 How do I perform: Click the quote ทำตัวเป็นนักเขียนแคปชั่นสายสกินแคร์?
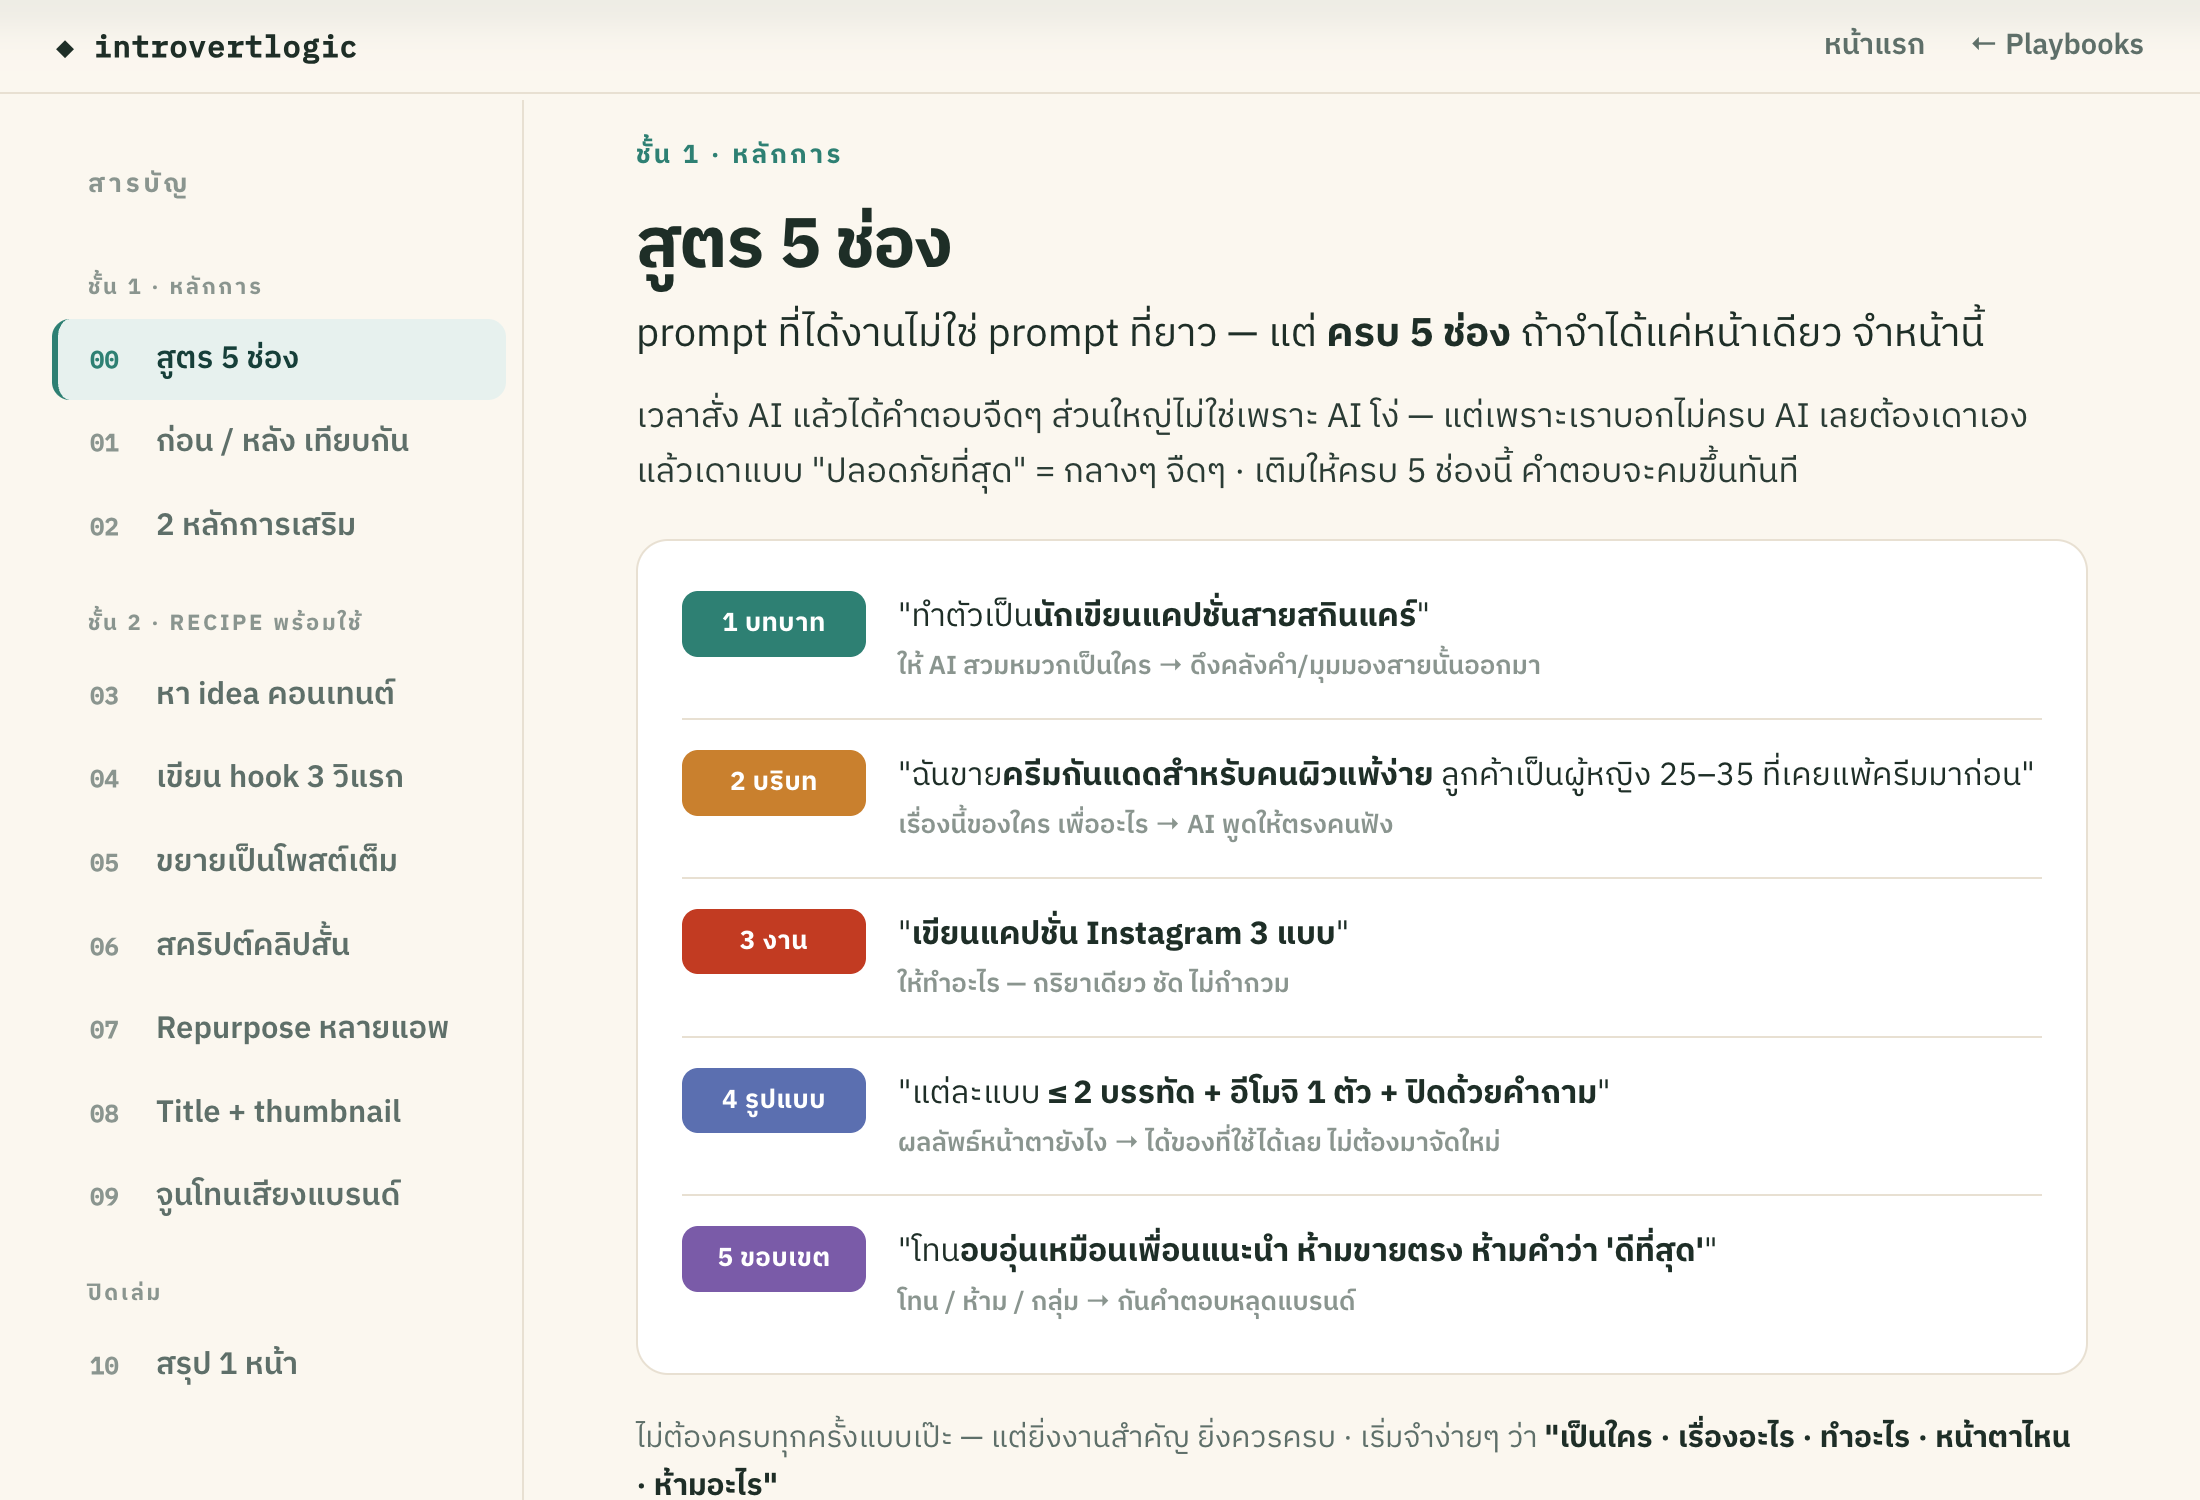point(1164,614)
